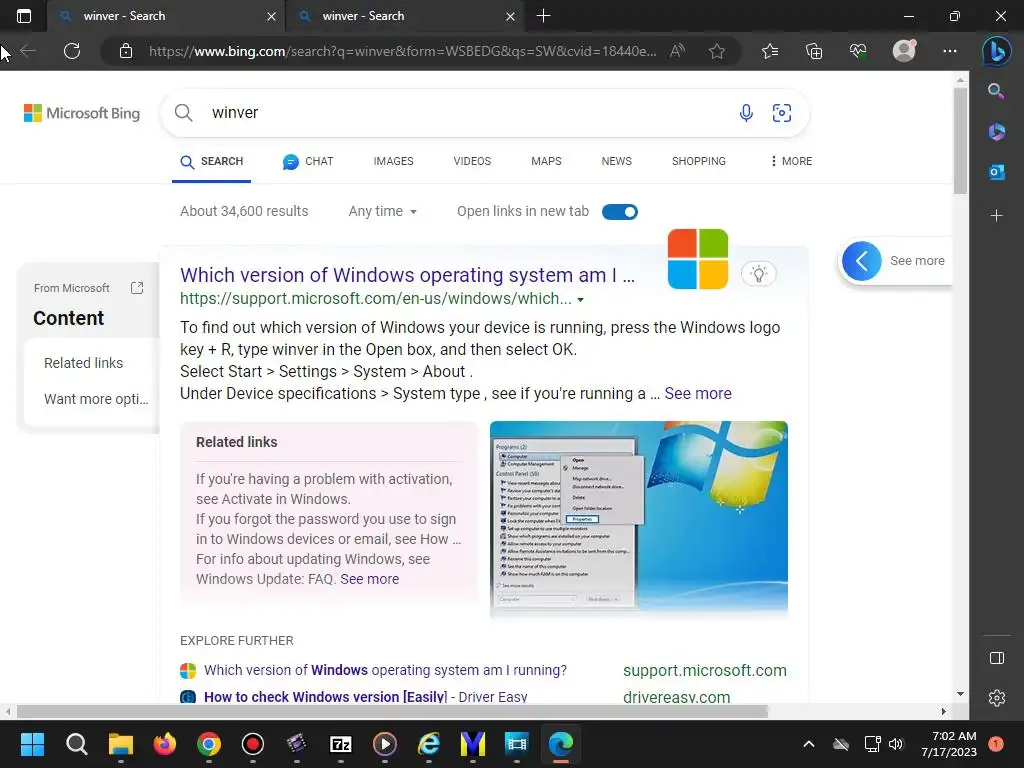This screenshot has height=768, width=1024.
Task: Open Settings and more ellipsis menu
Action: (x=950, y=51)
